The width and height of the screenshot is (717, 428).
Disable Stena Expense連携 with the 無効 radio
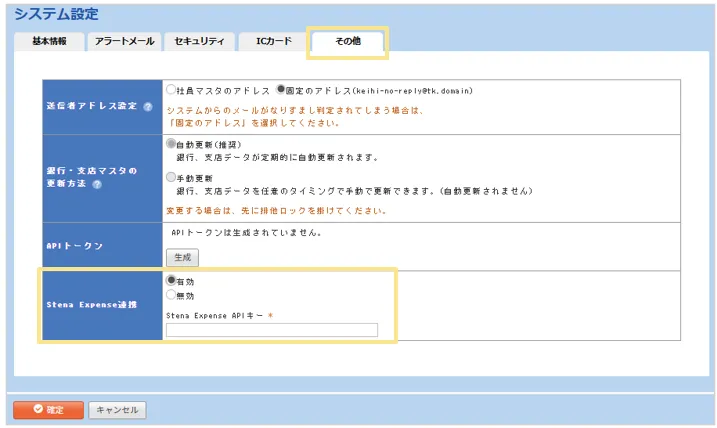coord(172,295)
